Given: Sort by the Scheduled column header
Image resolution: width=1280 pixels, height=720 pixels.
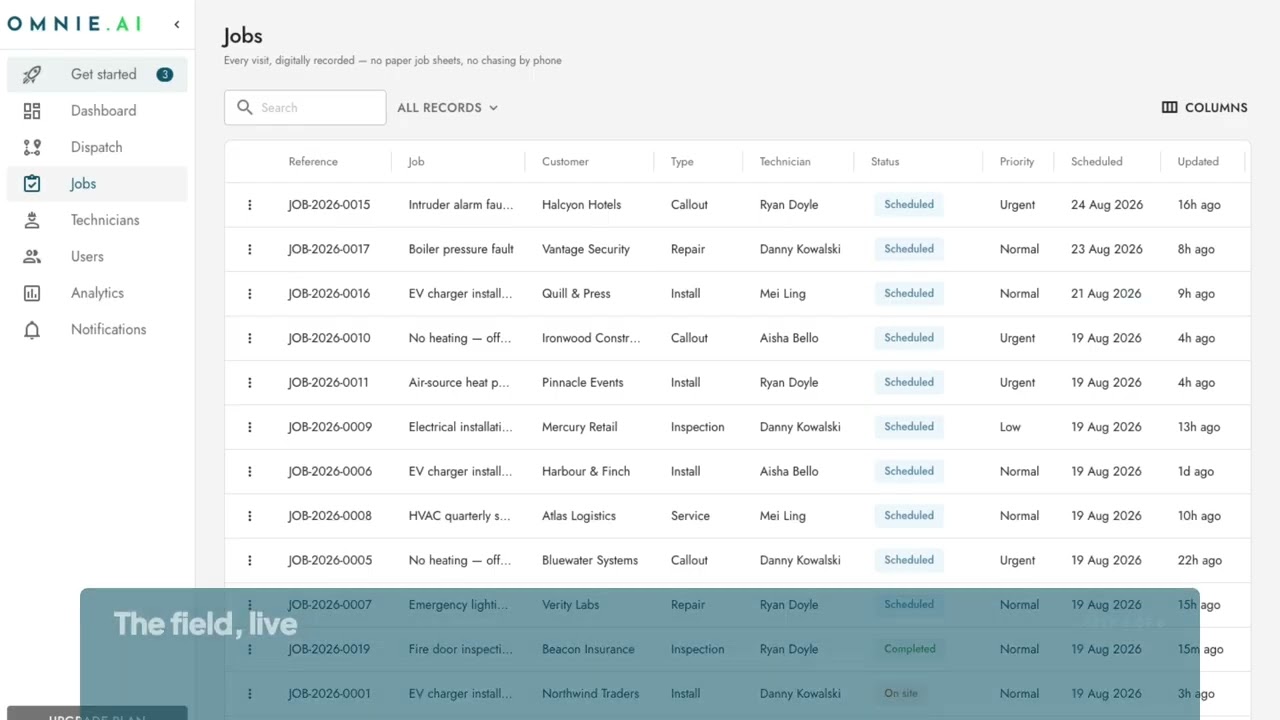Looking at the screenshot, I should 1097,161.
